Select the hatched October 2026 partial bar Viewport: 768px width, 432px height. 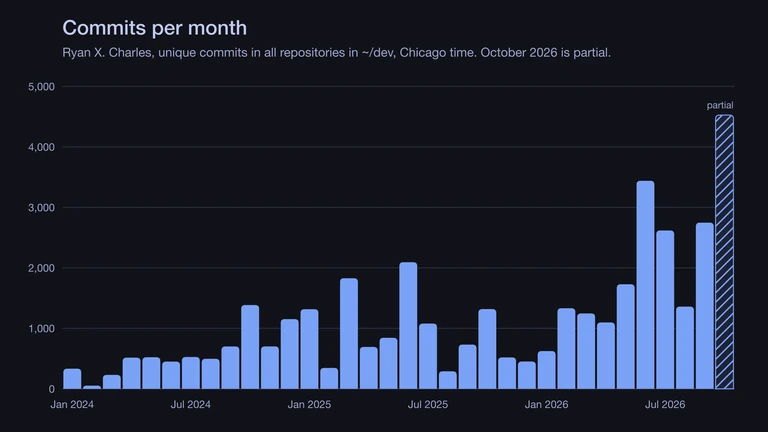(x=724, y=252)
